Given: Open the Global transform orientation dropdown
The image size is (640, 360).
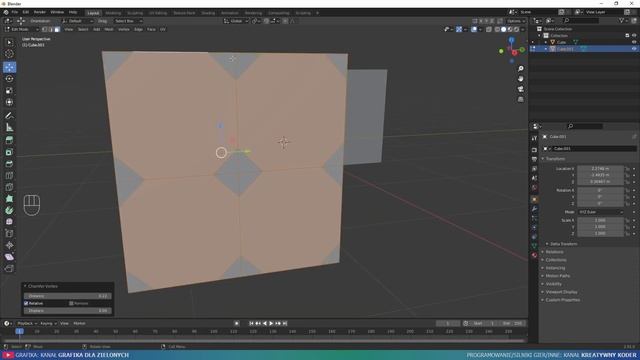Looking at the screenshot, I should click(236, 21).
